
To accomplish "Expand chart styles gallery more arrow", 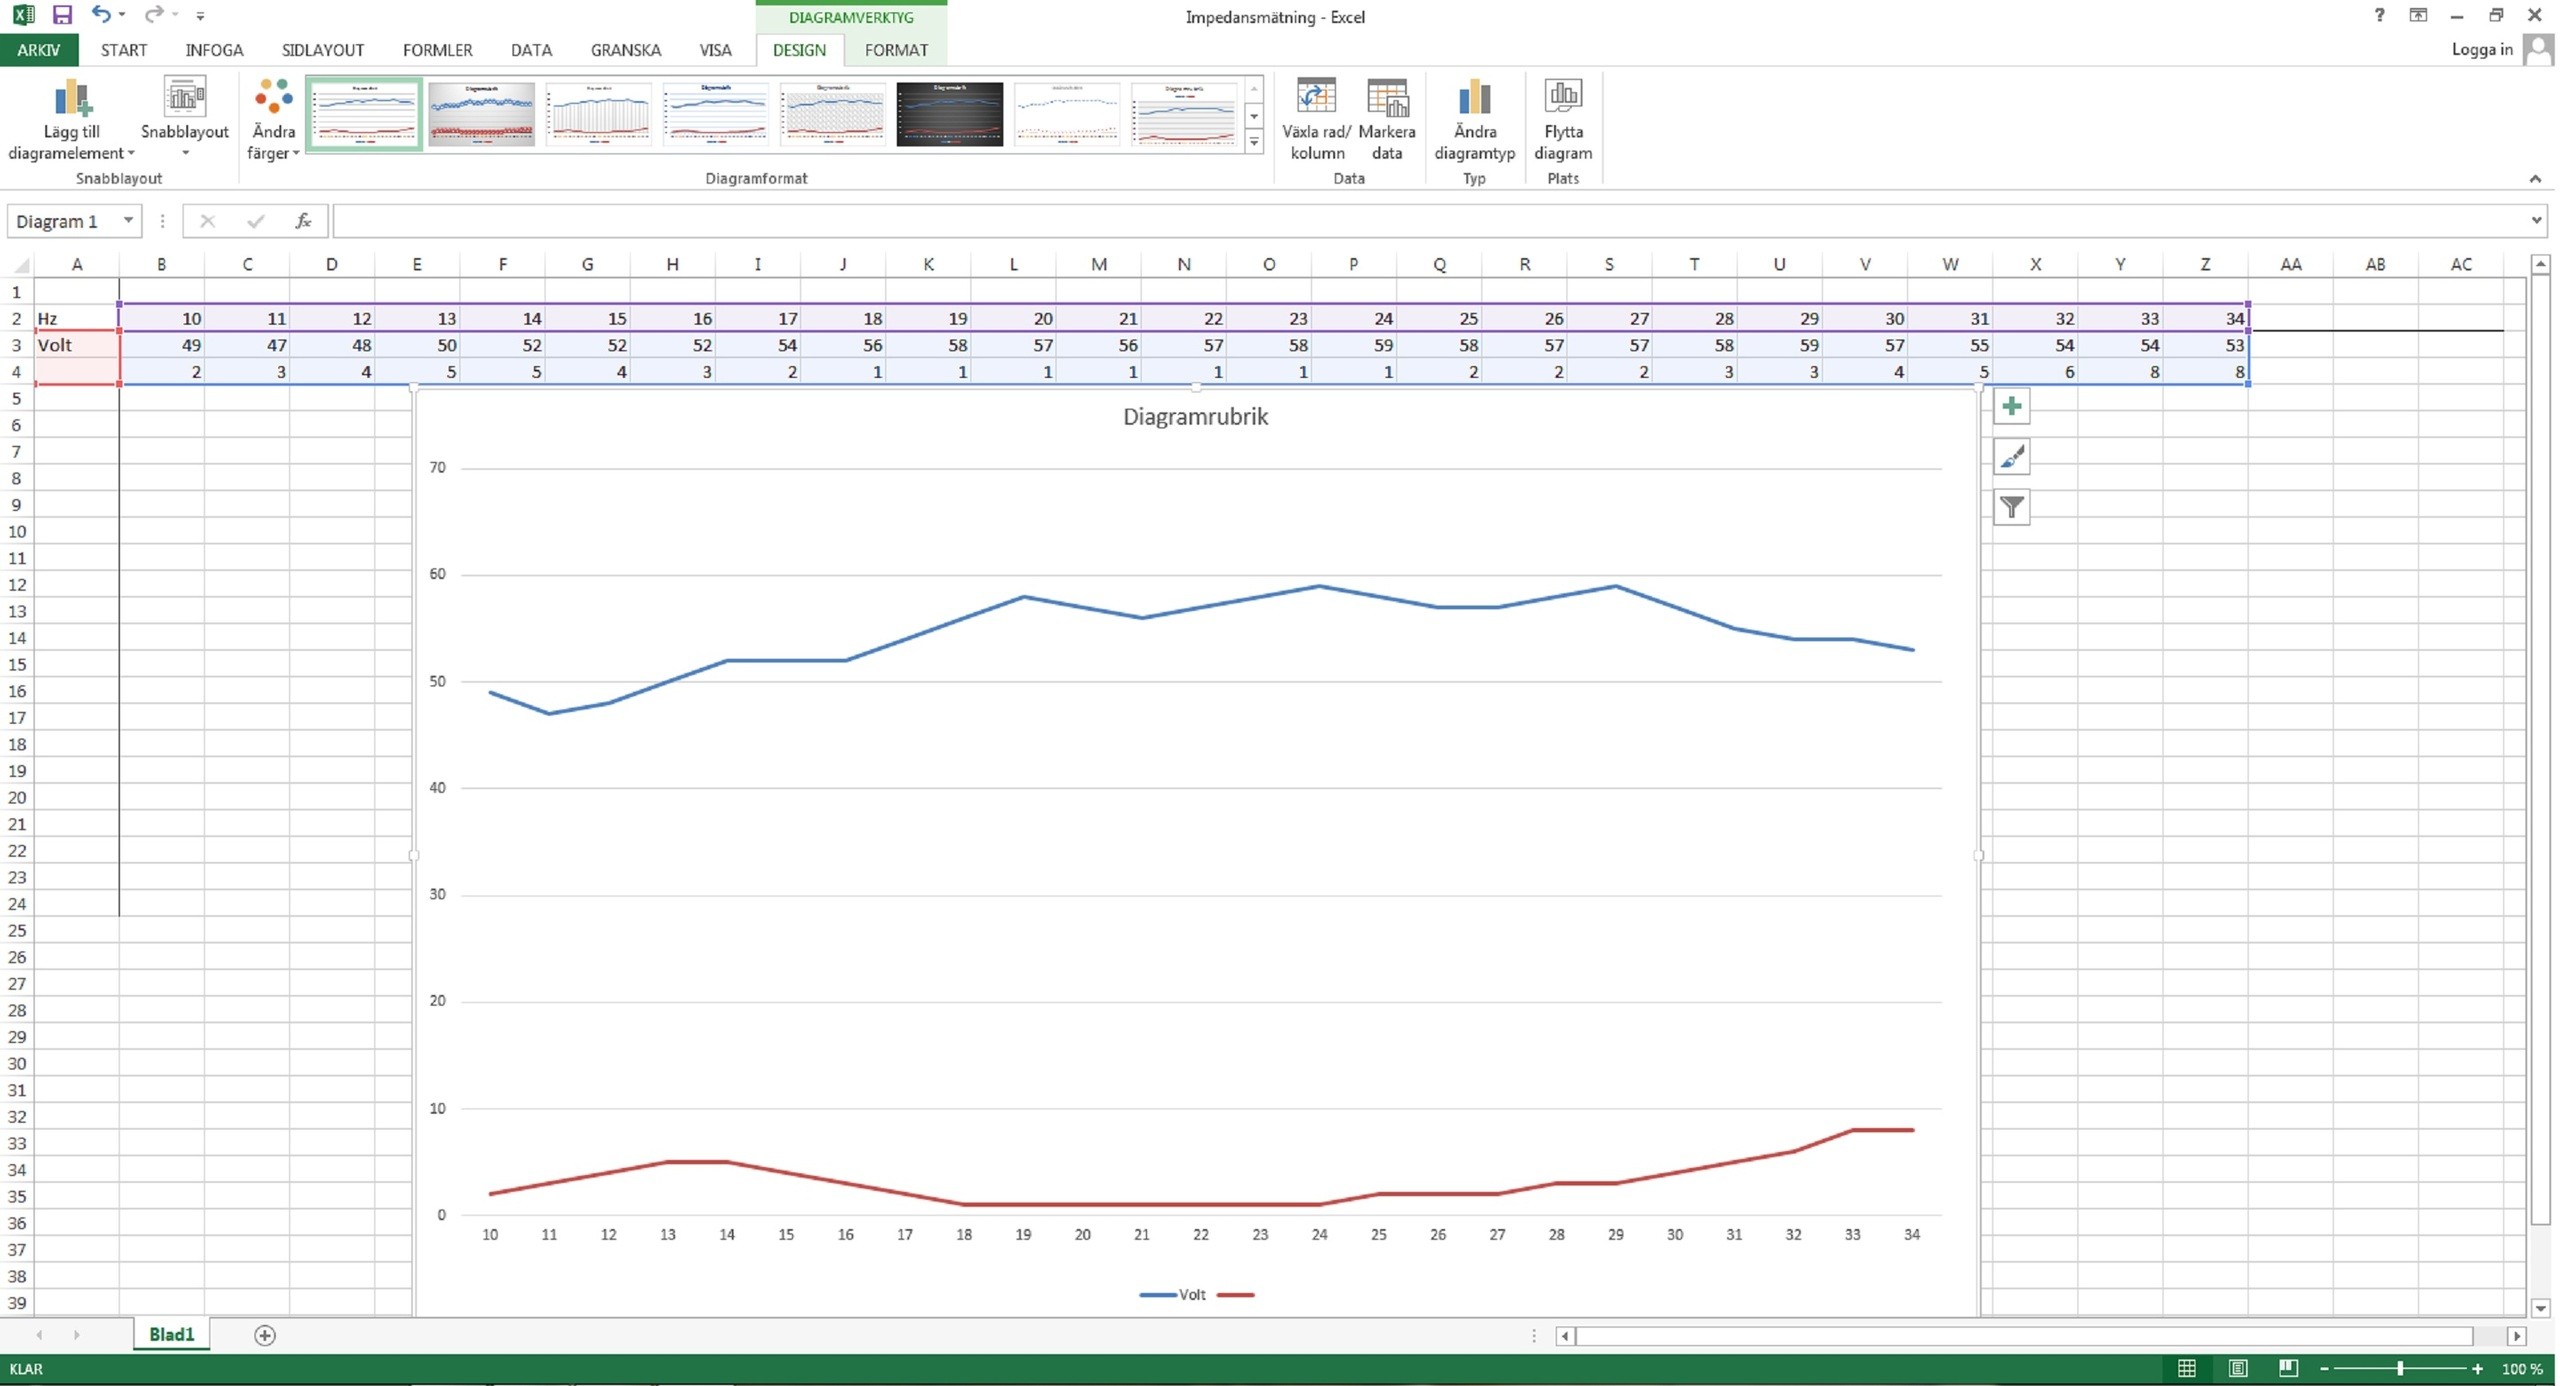I will [1253, 143].
